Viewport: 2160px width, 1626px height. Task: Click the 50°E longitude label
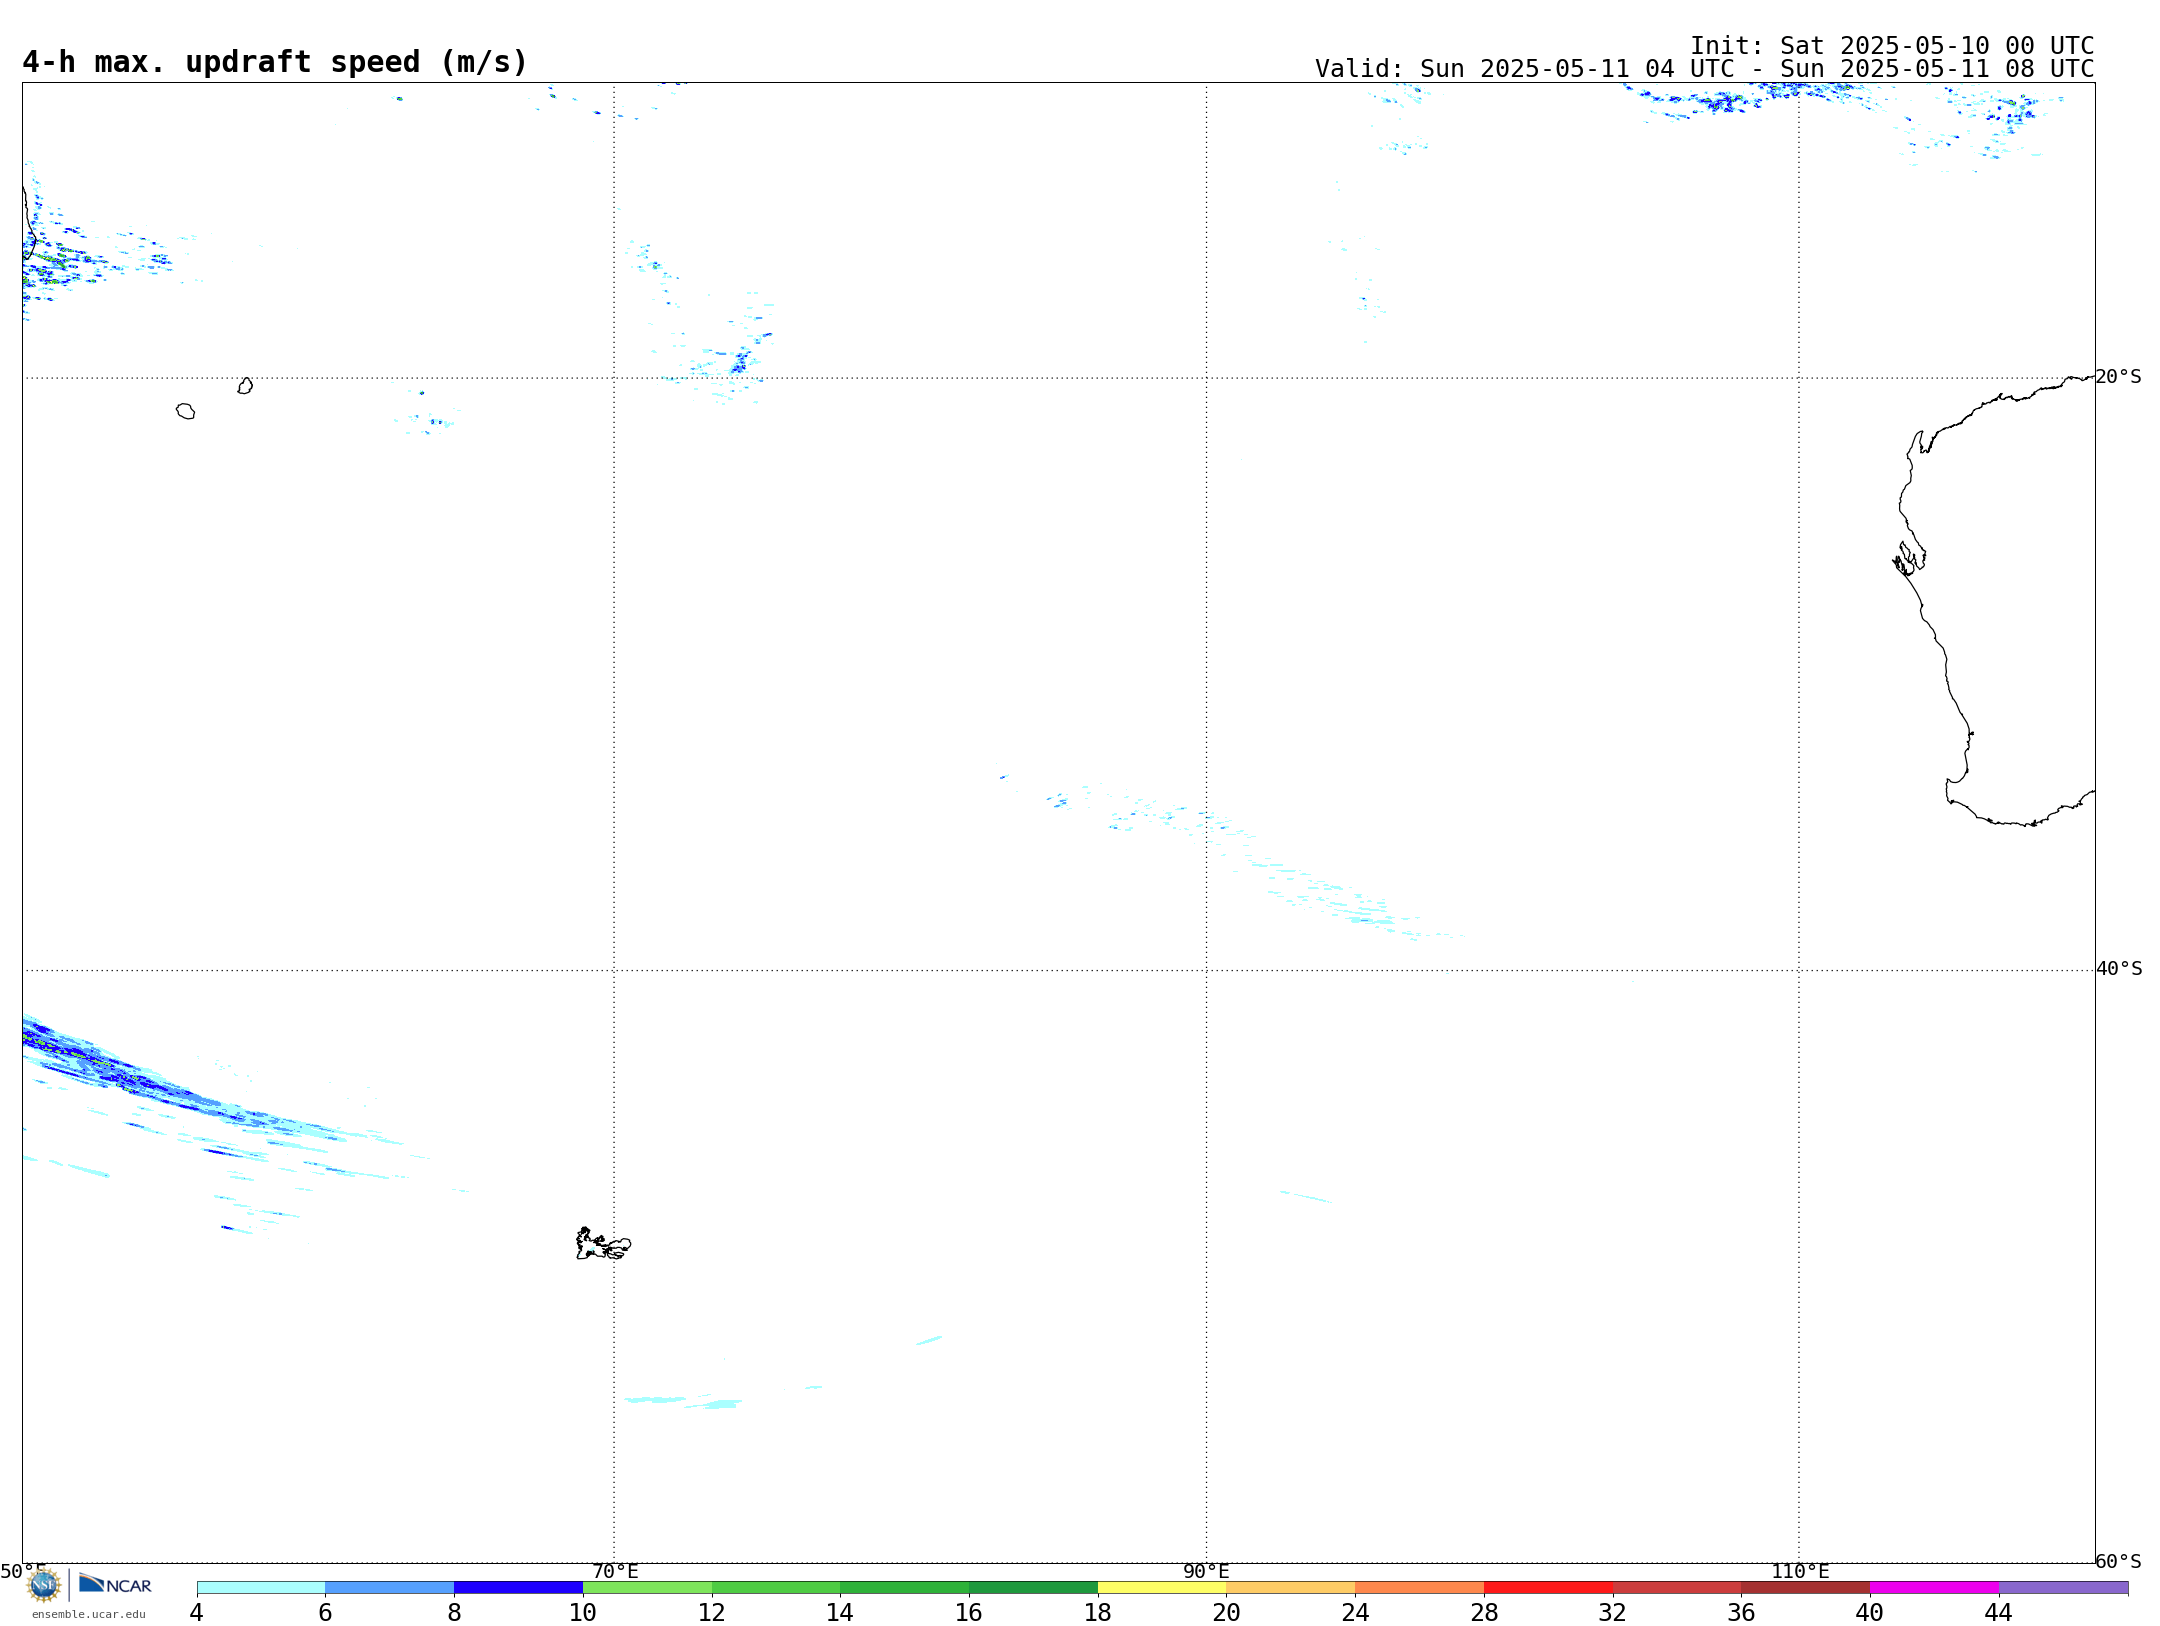tap(23, 1572)
